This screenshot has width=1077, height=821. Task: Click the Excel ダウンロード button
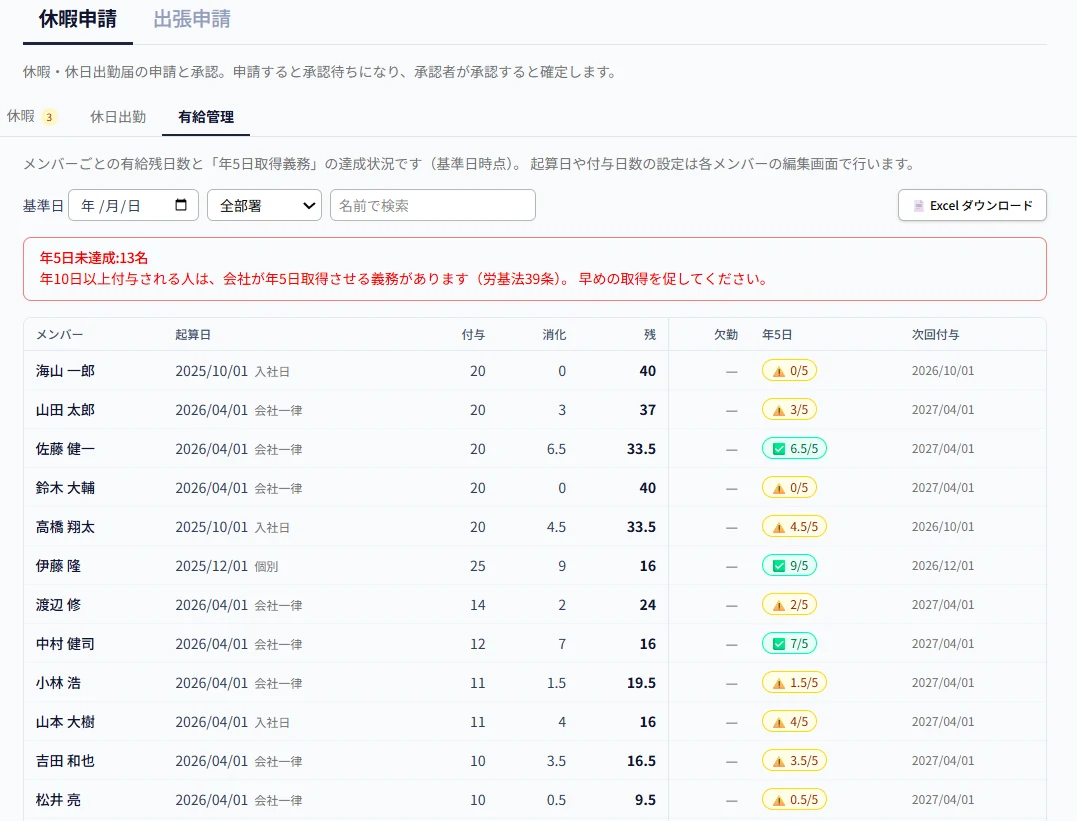[972, 205]
